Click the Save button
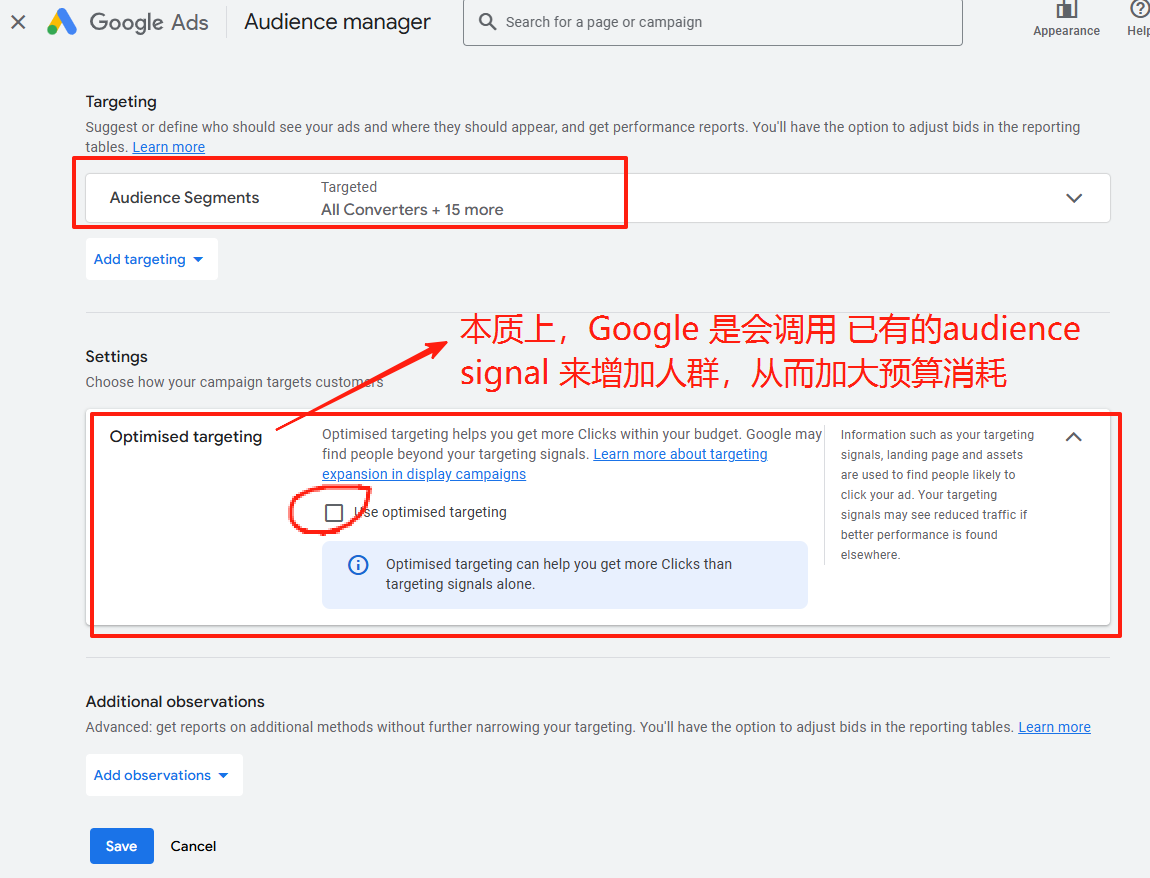The image size is (1150, 878). [121, 846]
